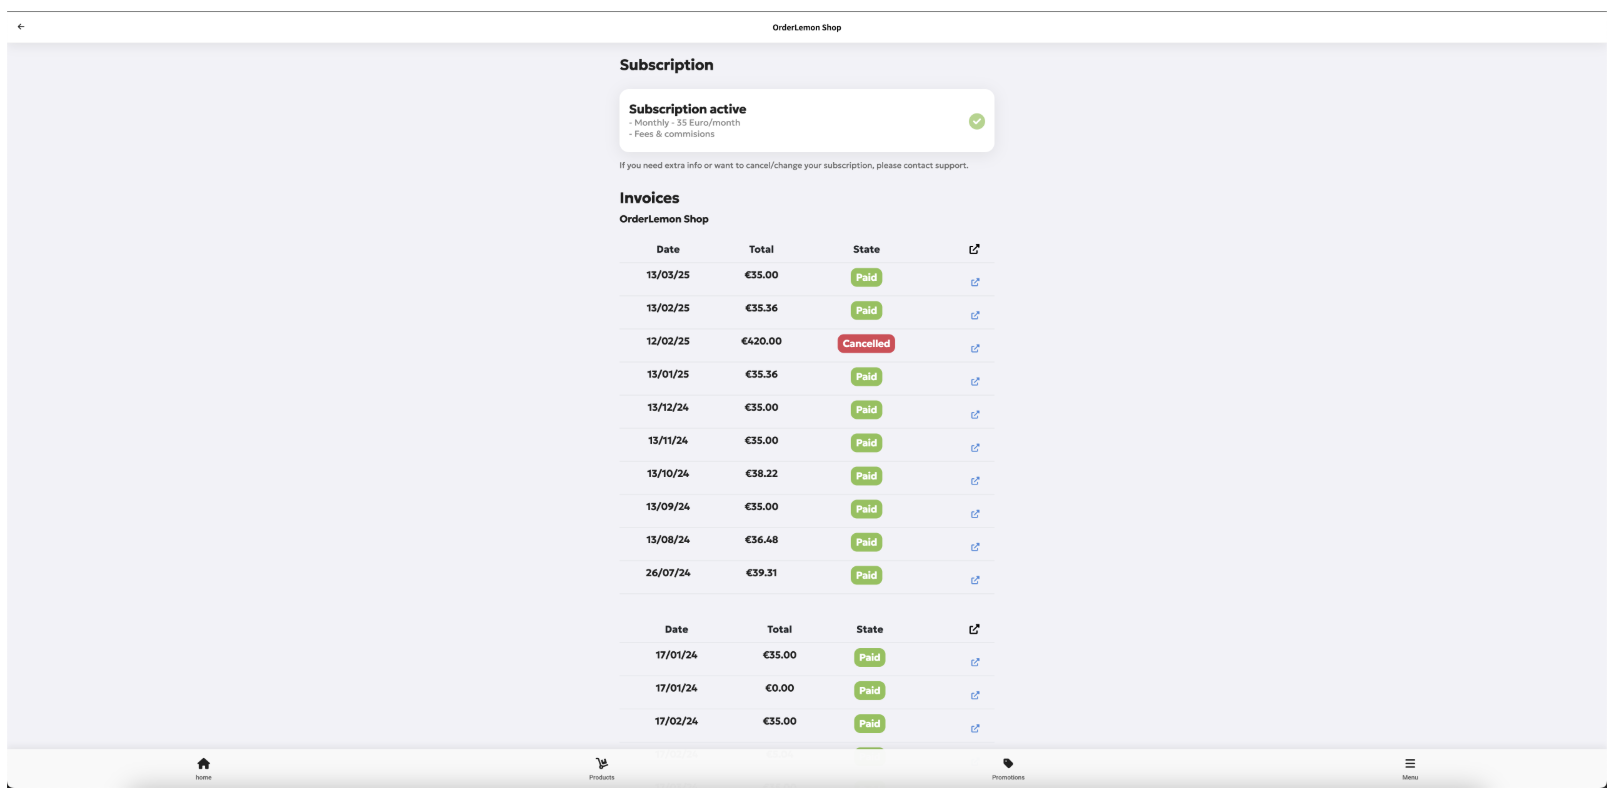Switch to the Products tab
This screenshot has width=1612, height=794.
click(x=601, y=767)
